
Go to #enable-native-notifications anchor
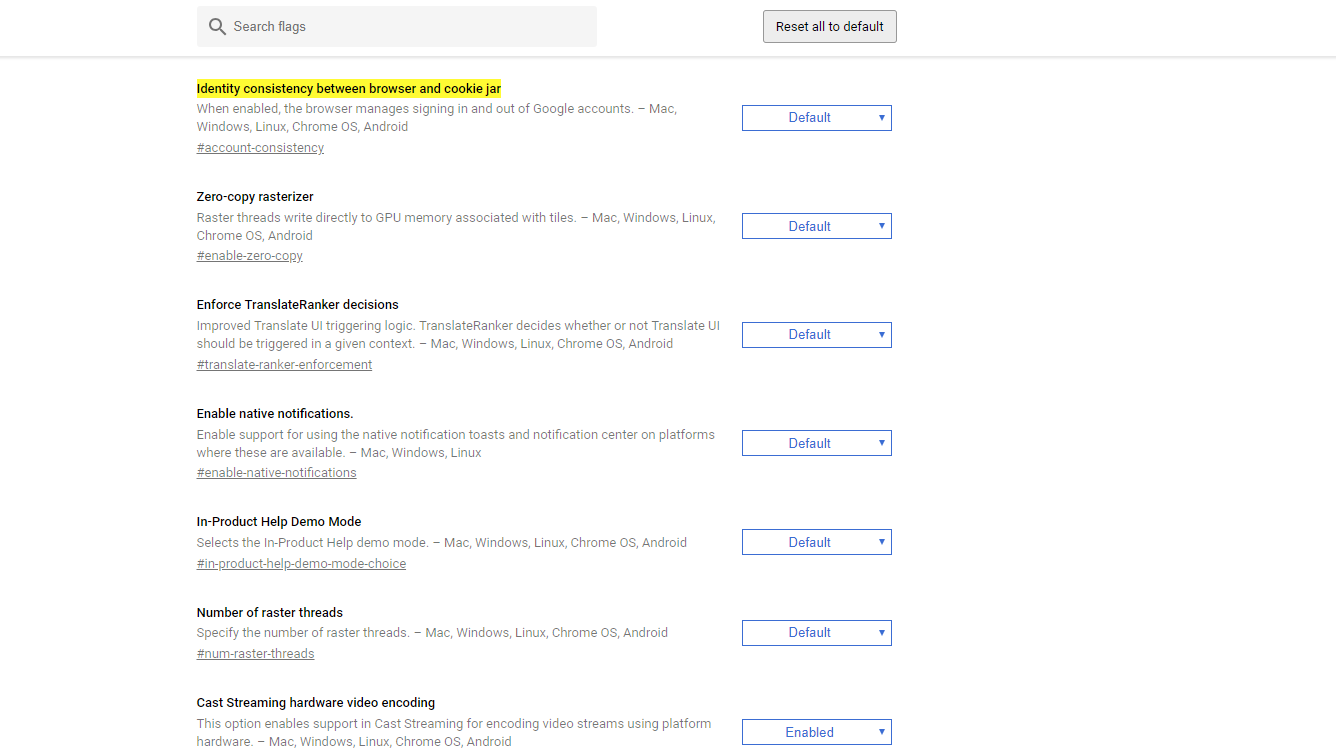pyautogui.click(x=276, y=473)
